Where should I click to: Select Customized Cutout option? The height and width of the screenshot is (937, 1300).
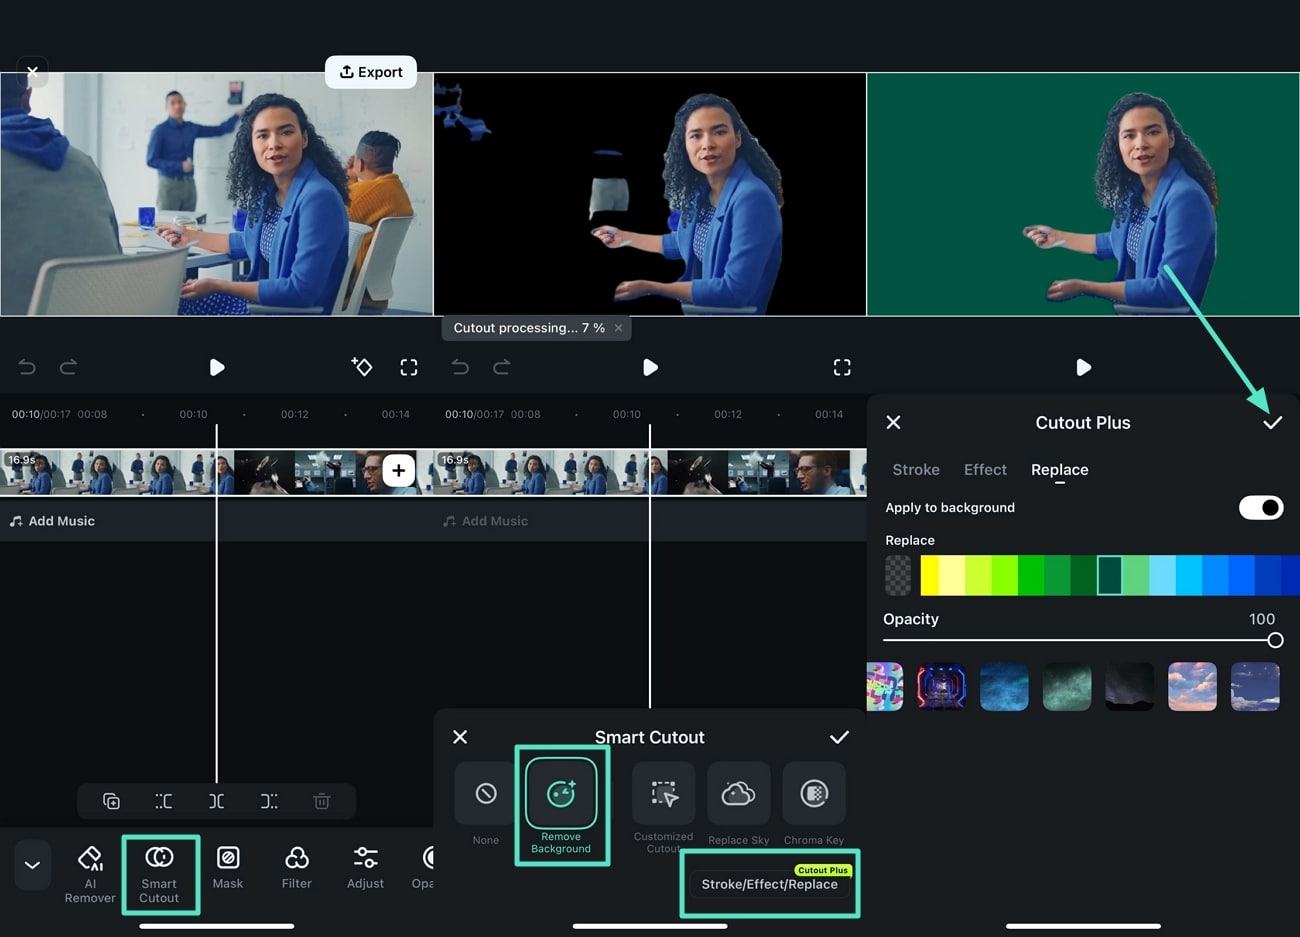[x=663, y=808]
